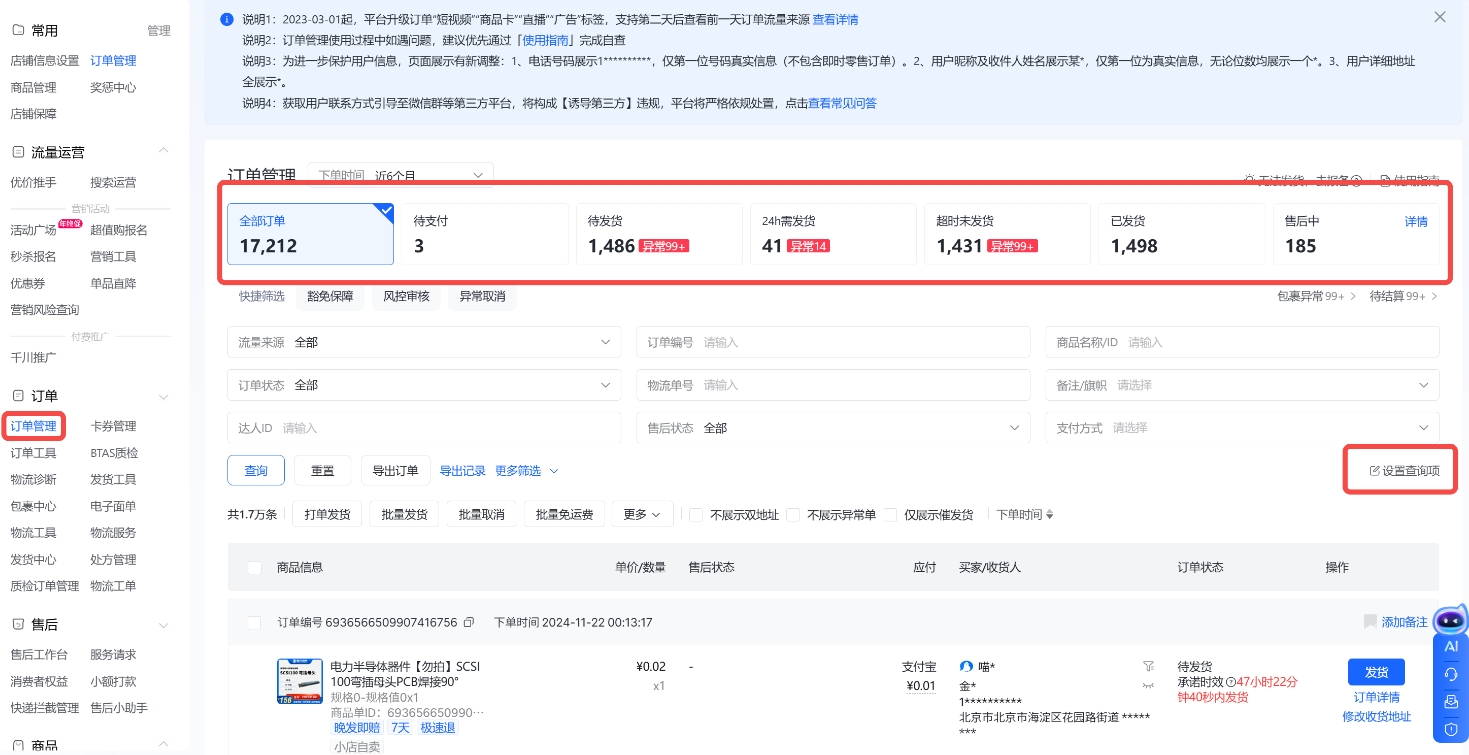This screenshot has height=755, width=1469.
Task: Copy the order number using copy icon
Action: [x=469, y=622]
